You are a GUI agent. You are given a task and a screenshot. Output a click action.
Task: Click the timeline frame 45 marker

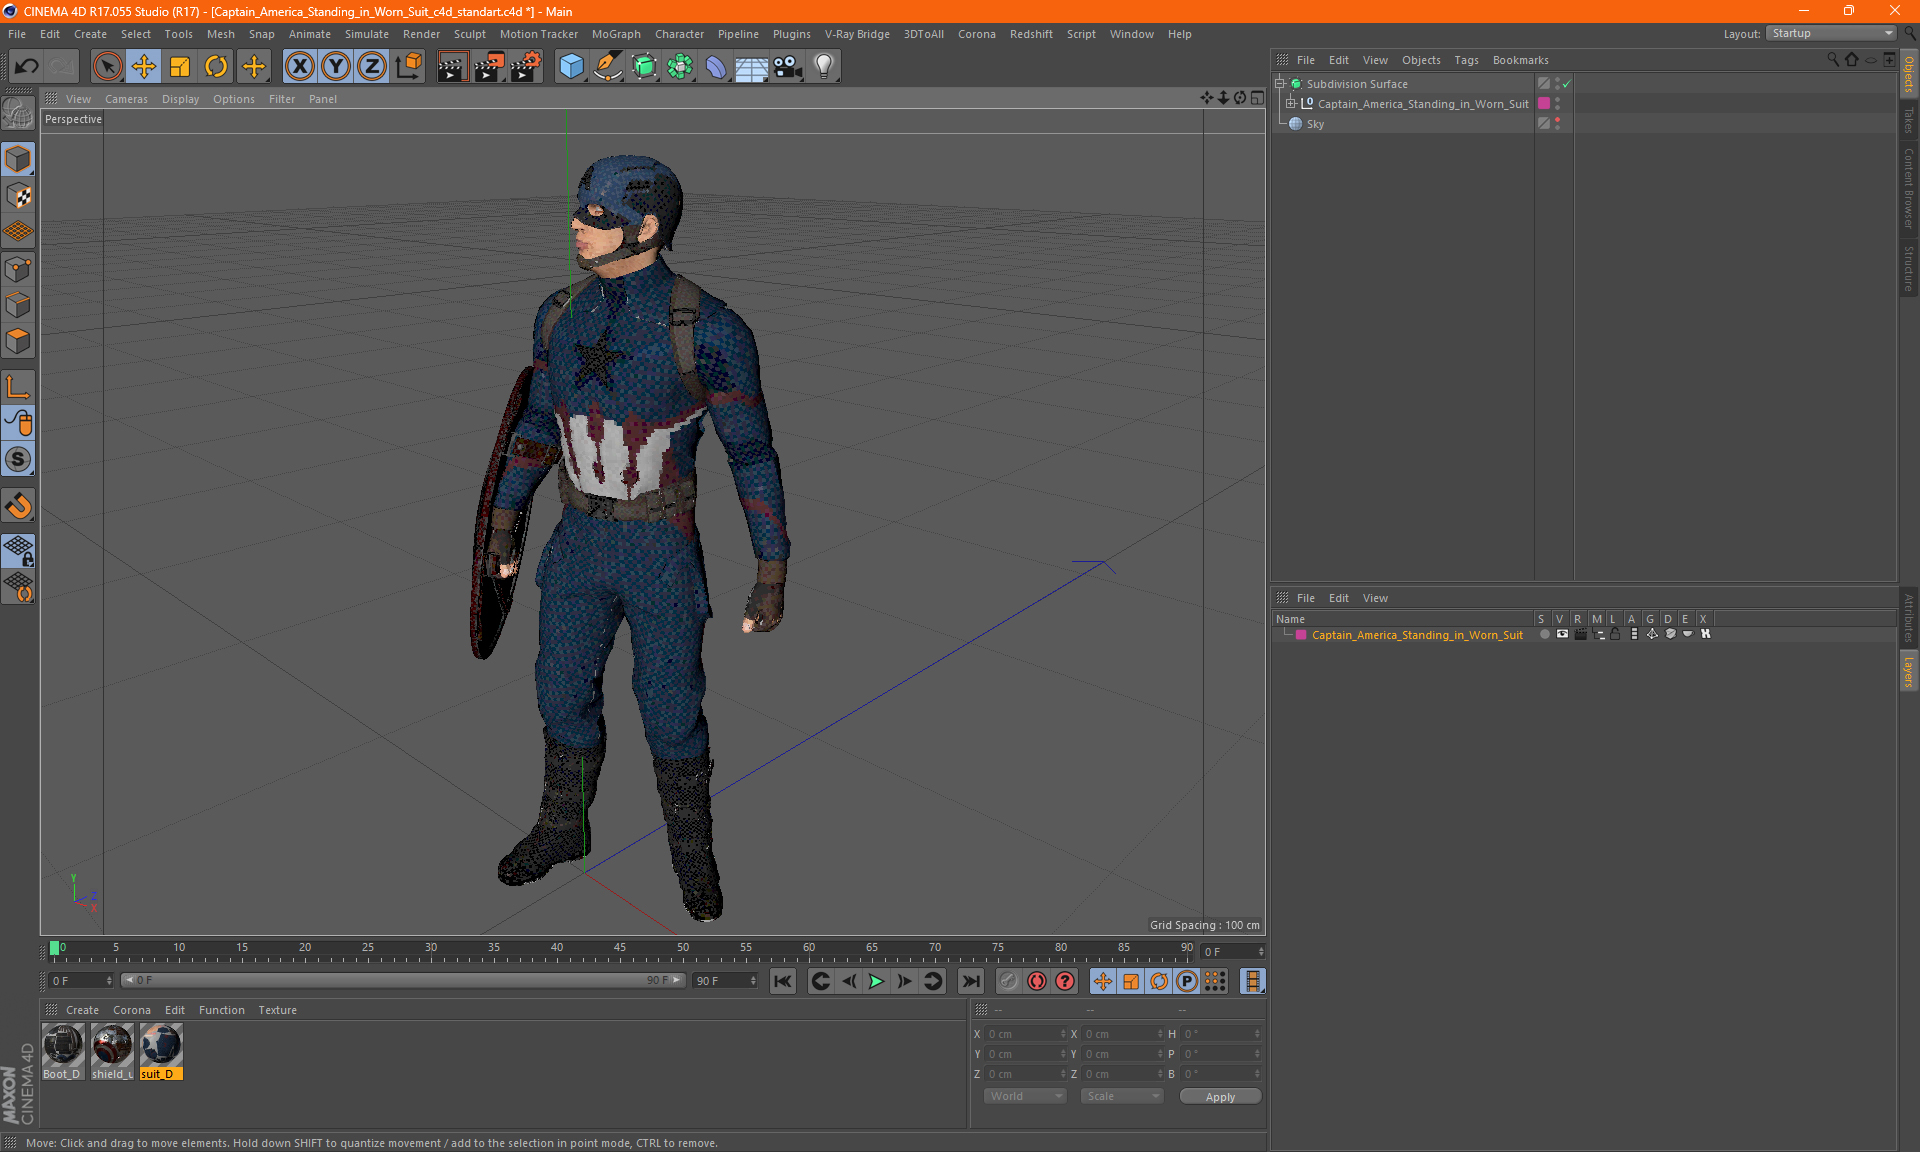[x=620, y=950]
